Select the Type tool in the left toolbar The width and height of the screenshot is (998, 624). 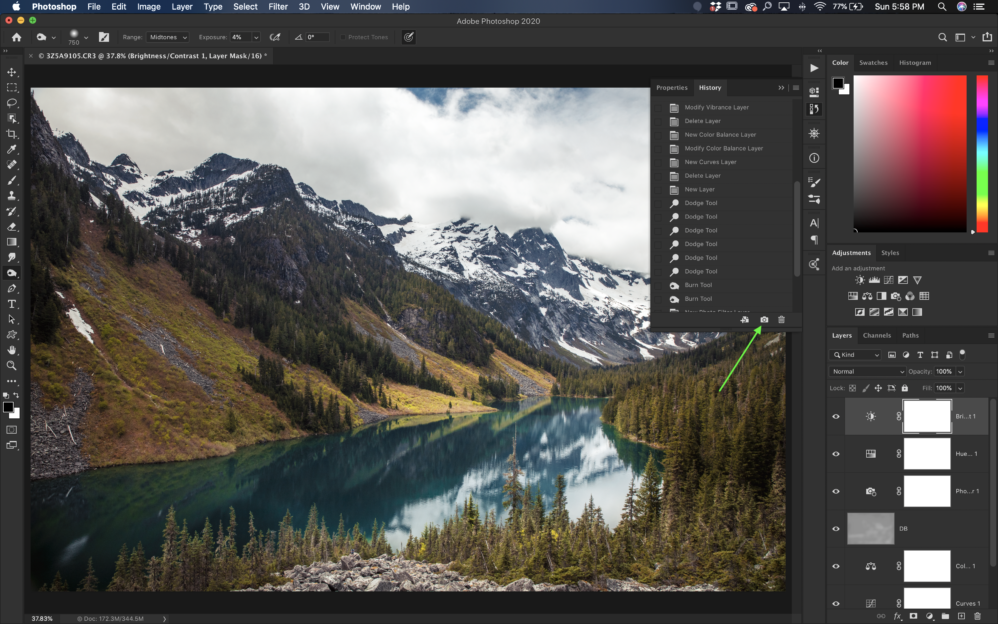(x=13, y=305)
